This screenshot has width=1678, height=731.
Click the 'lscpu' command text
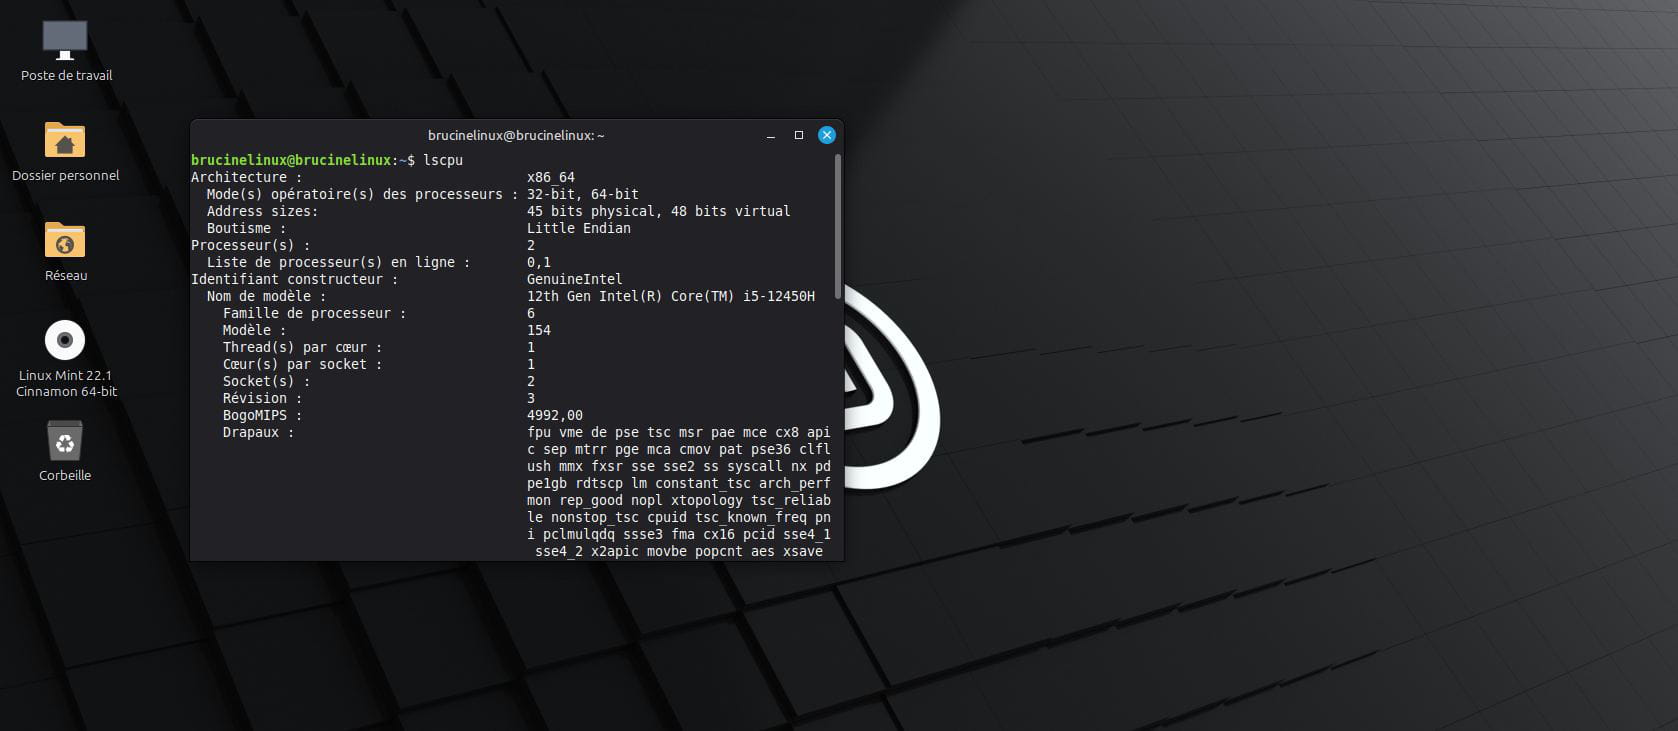pos(443,160)
